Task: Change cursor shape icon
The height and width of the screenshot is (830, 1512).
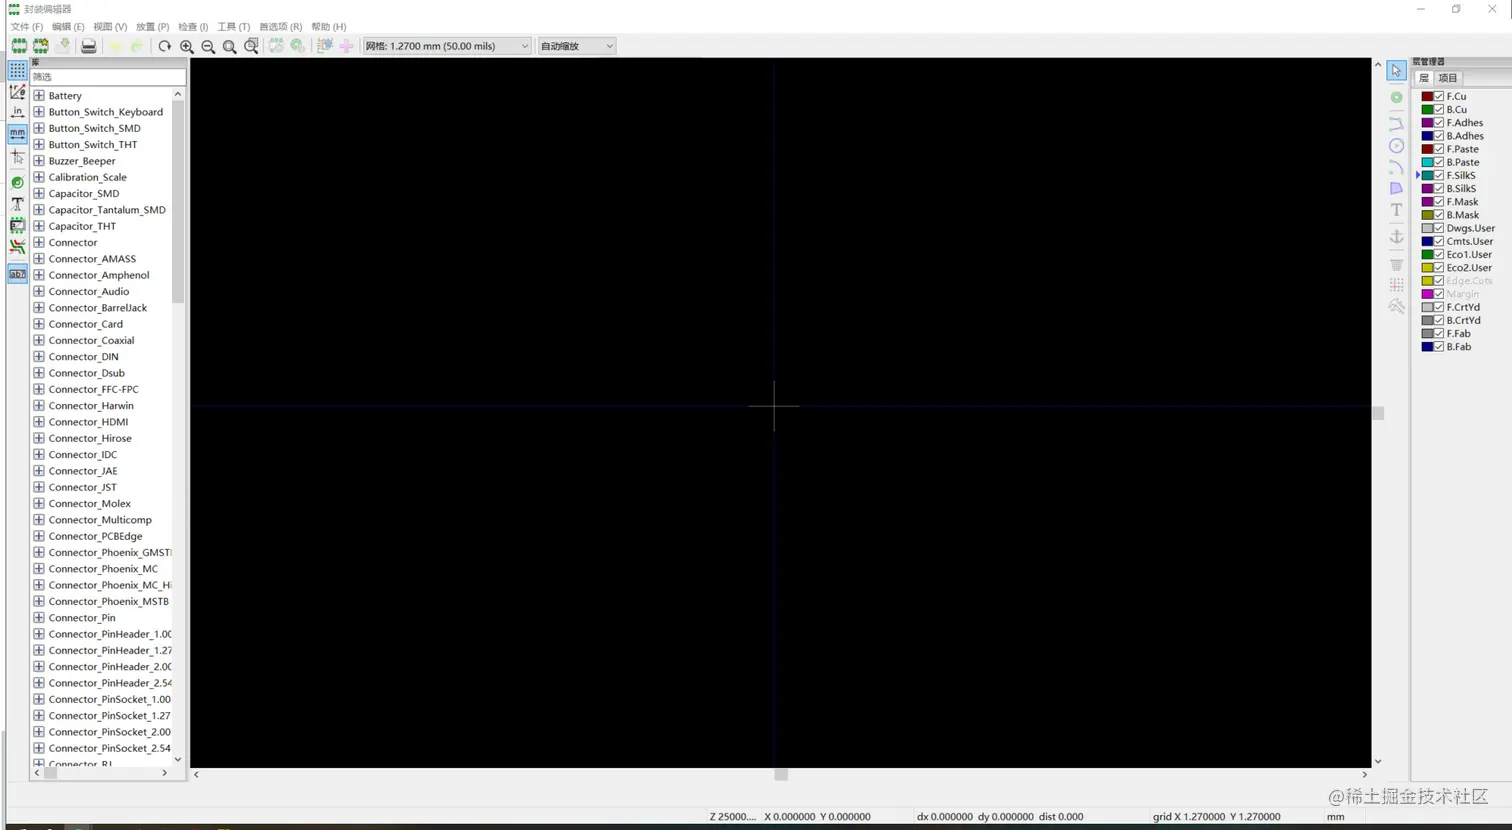Action: (x=17, y=156)
